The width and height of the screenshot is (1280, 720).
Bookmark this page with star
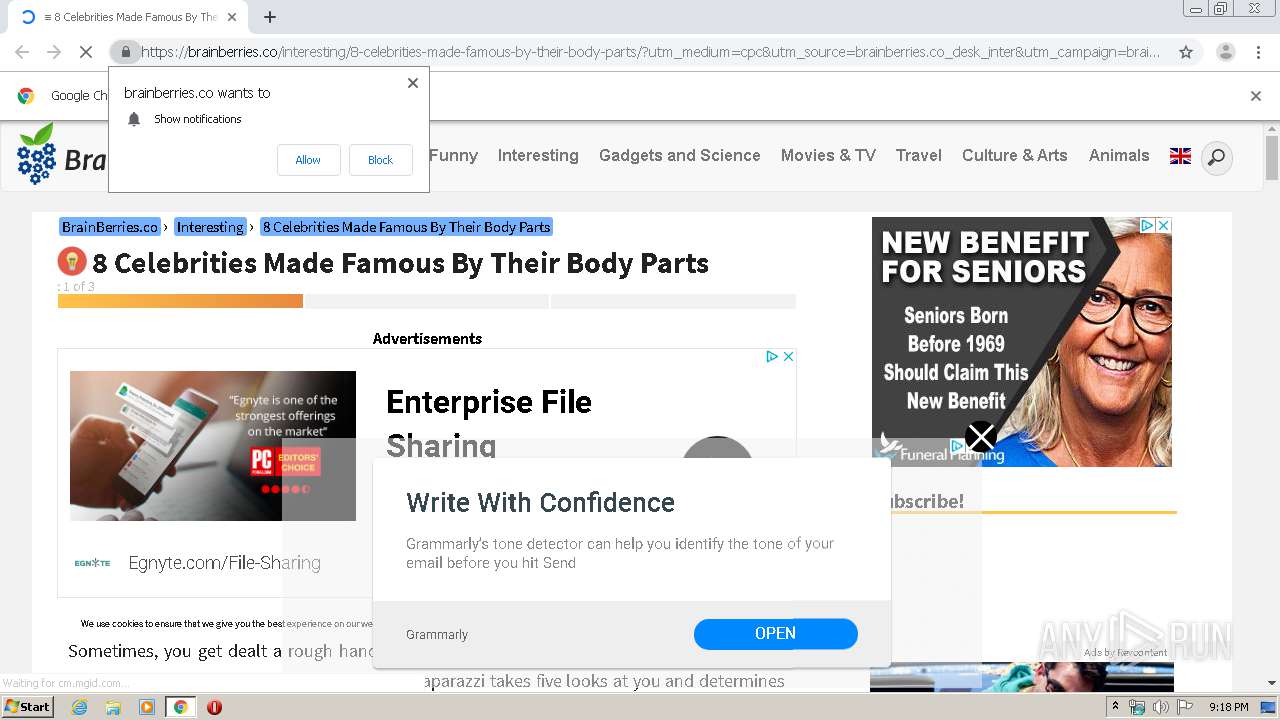[1186, 52]
